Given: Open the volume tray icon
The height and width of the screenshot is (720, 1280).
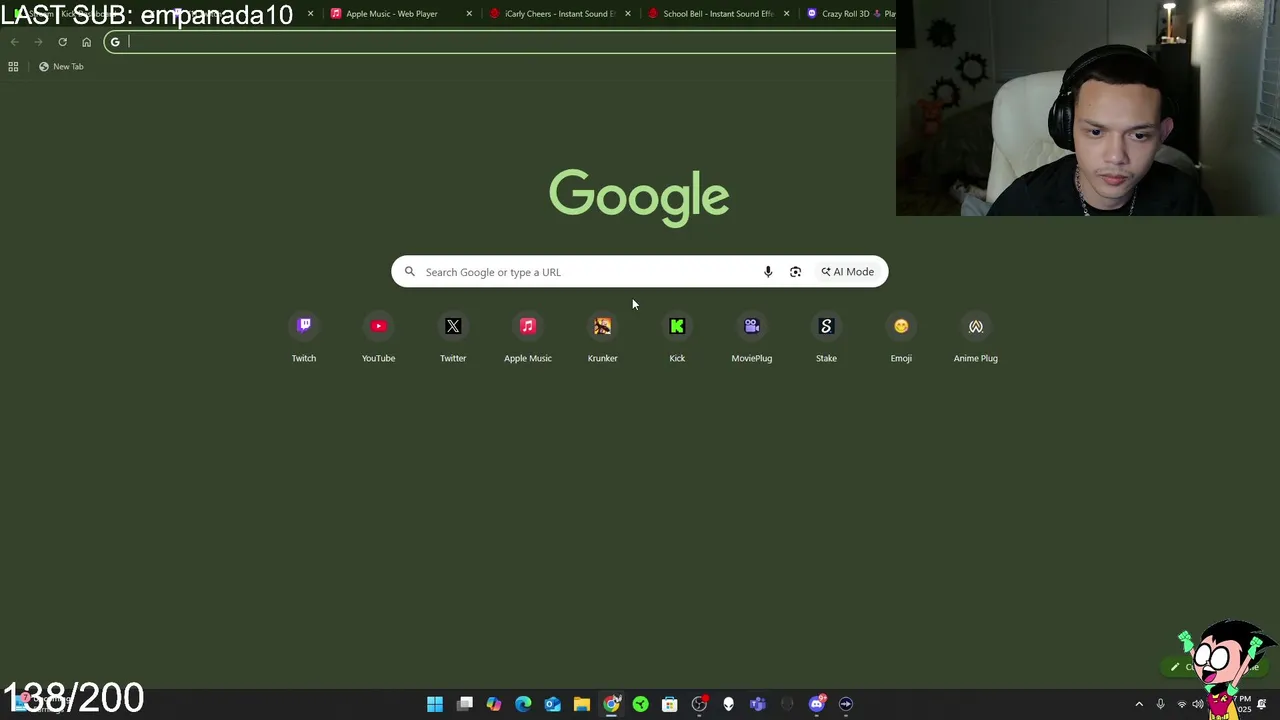Looking at the screenshot, I should pos(1198,704).
